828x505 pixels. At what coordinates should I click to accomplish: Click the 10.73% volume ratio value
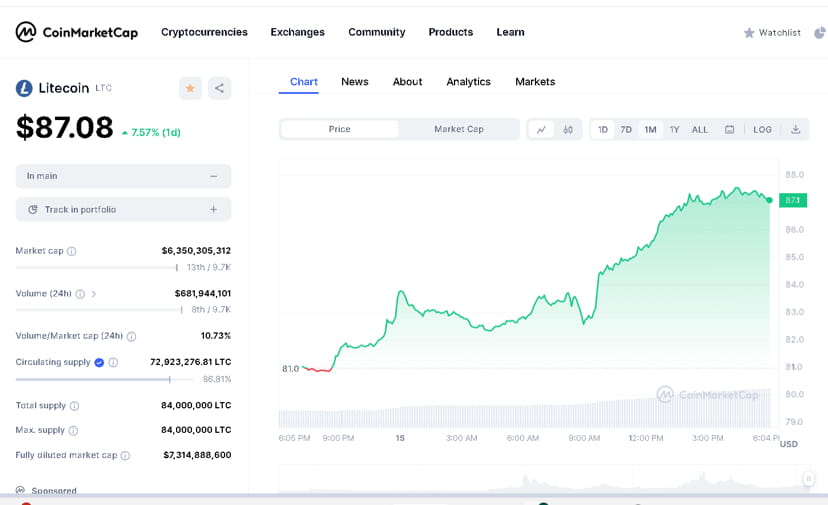coord(215,335)
